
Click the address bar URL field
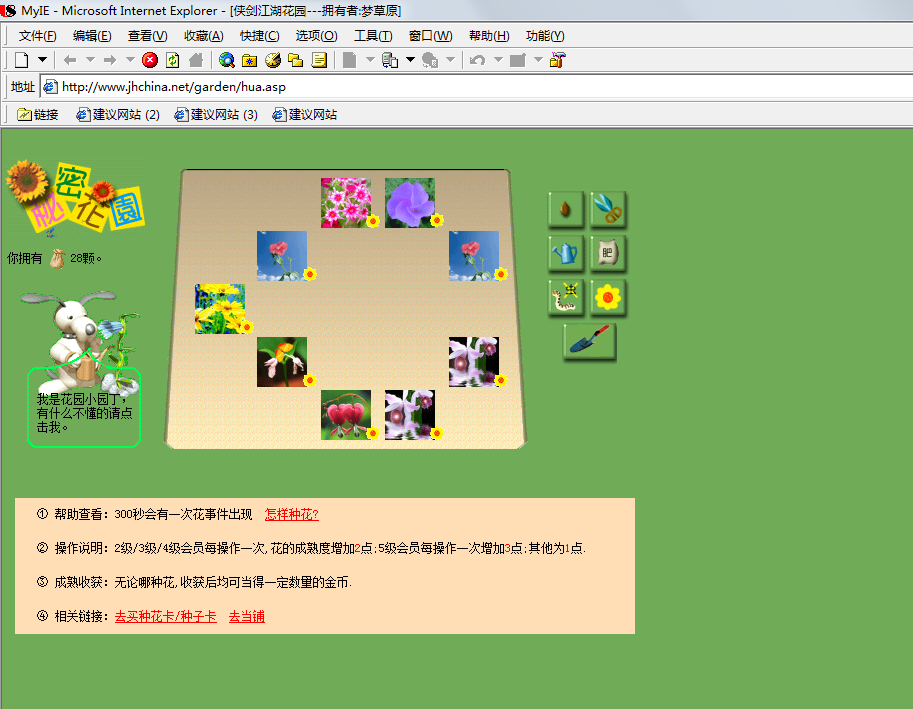coord(476,87)
